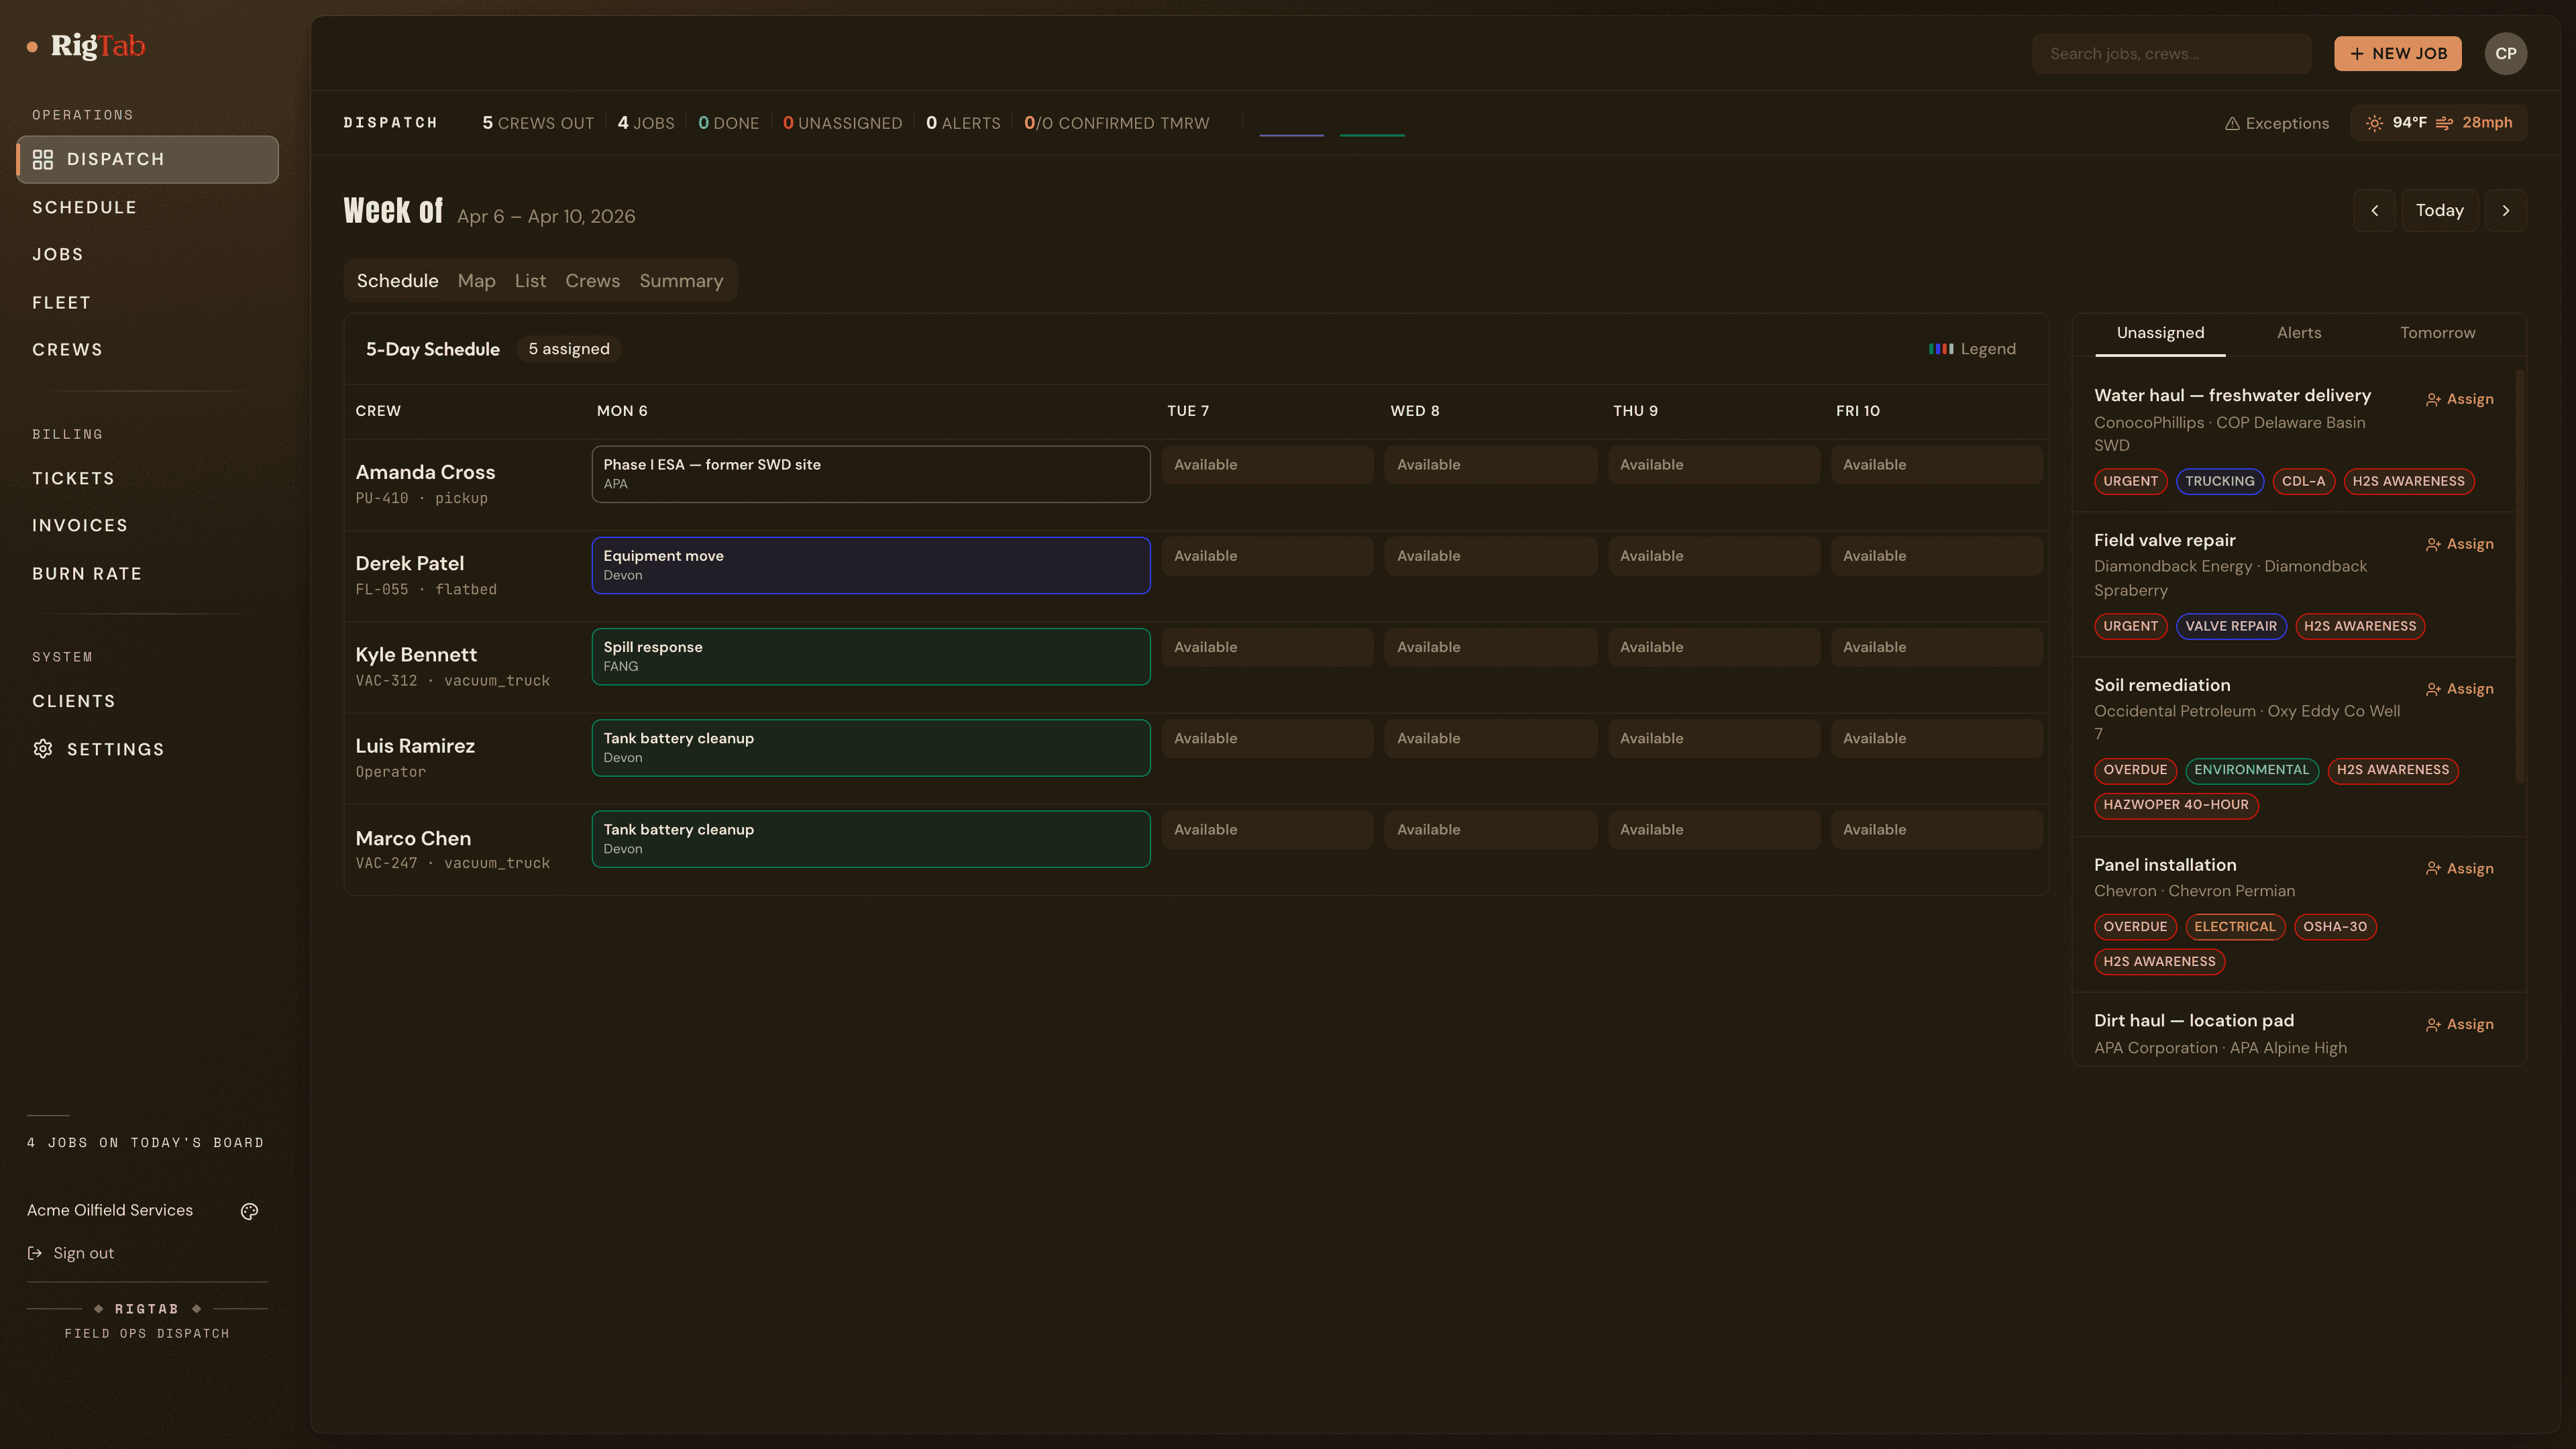Open Clients in the sidebar
2576x1449 pixels.
(x=74, y=701)
